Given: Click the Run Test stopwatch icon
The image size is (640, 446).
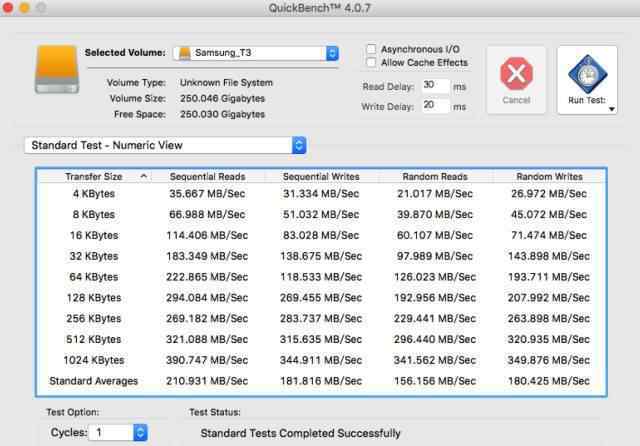Looking at the screenshot, I should tap(587, 74).
